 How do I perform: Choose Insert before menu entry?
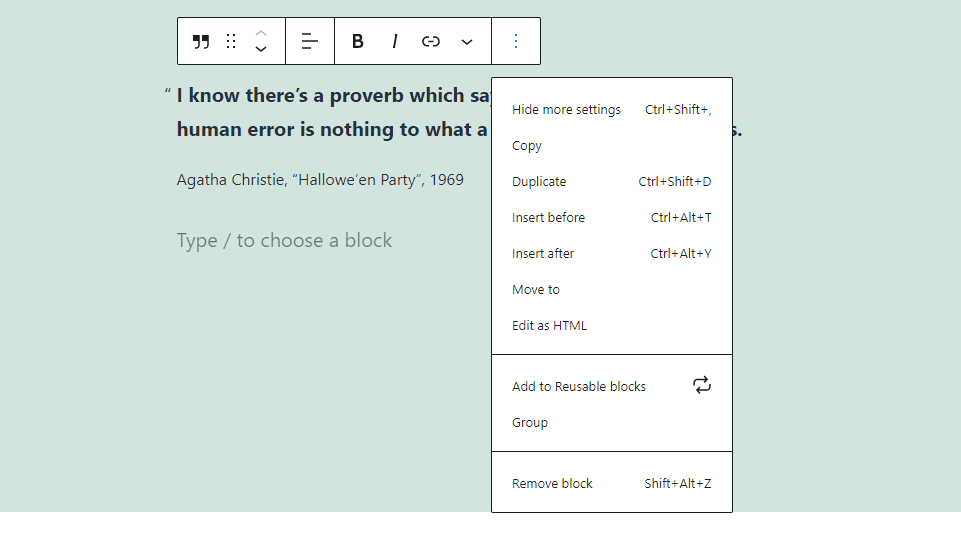click(548, 218)
